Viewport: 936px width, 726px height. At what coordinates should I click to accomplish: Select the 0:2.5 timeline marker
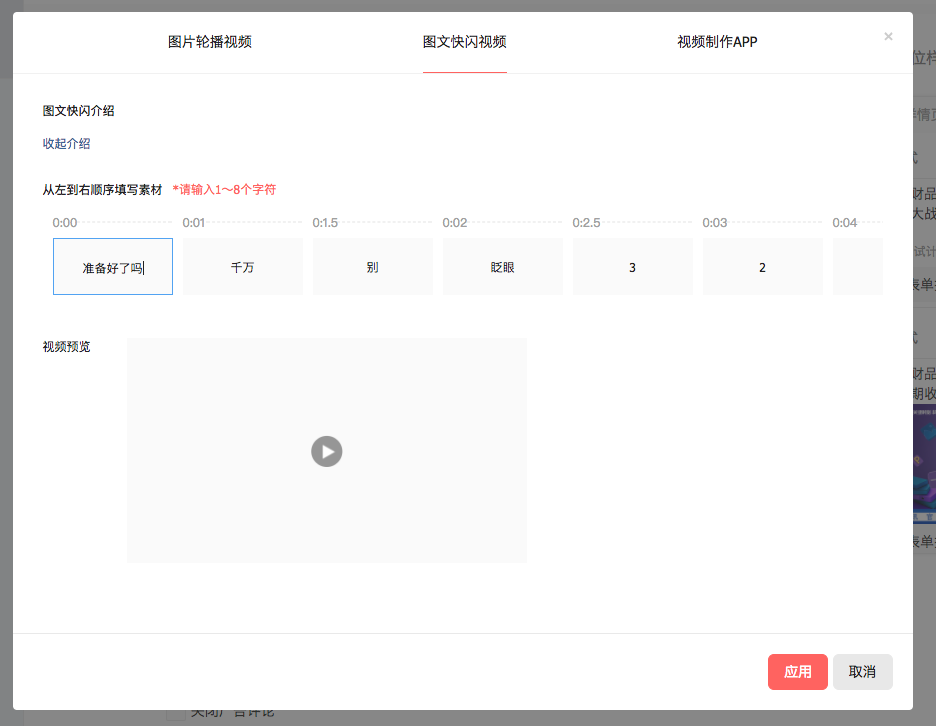pos(586,223)
